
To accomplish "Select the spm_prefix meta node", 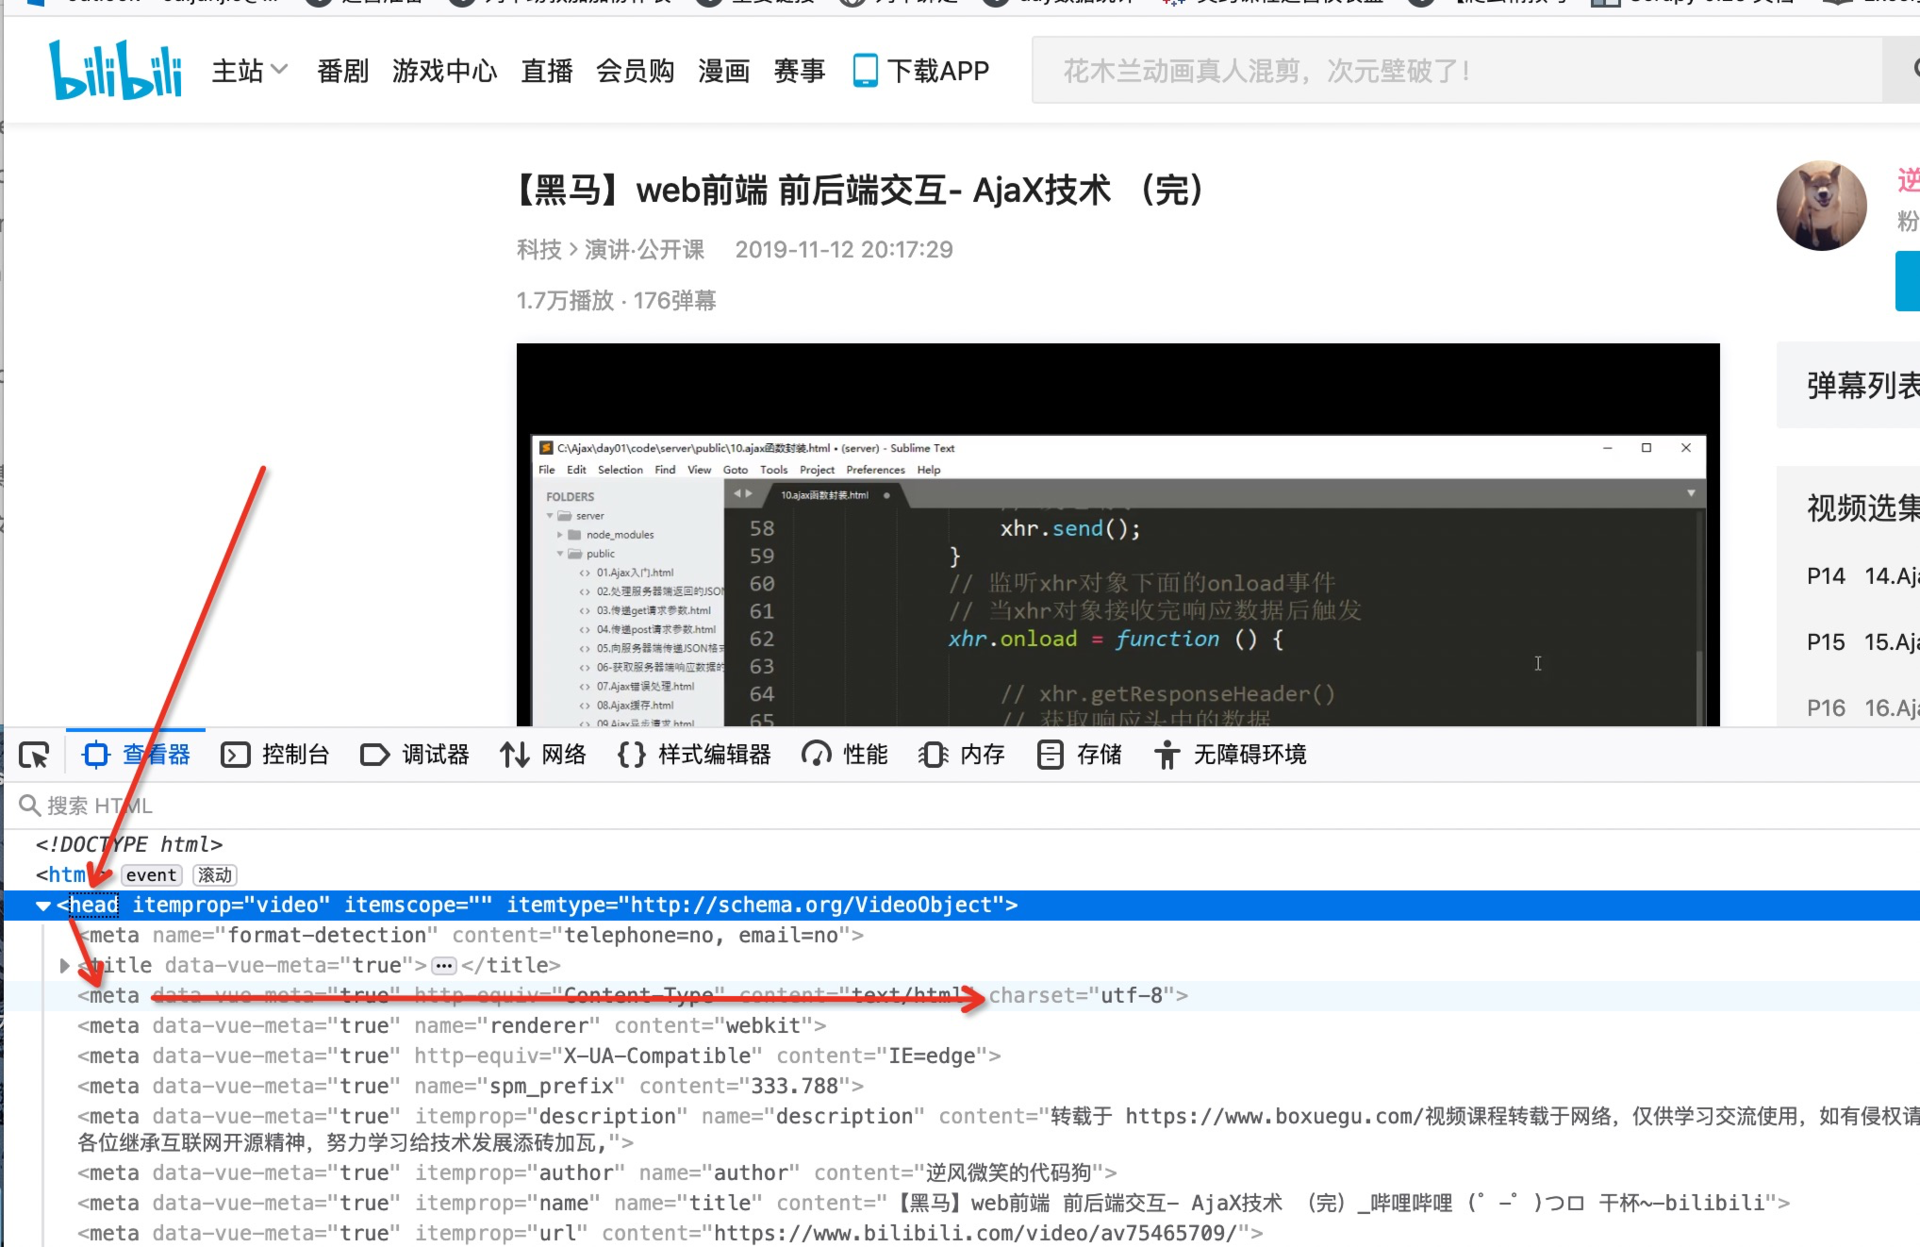I will [471, 1085].
